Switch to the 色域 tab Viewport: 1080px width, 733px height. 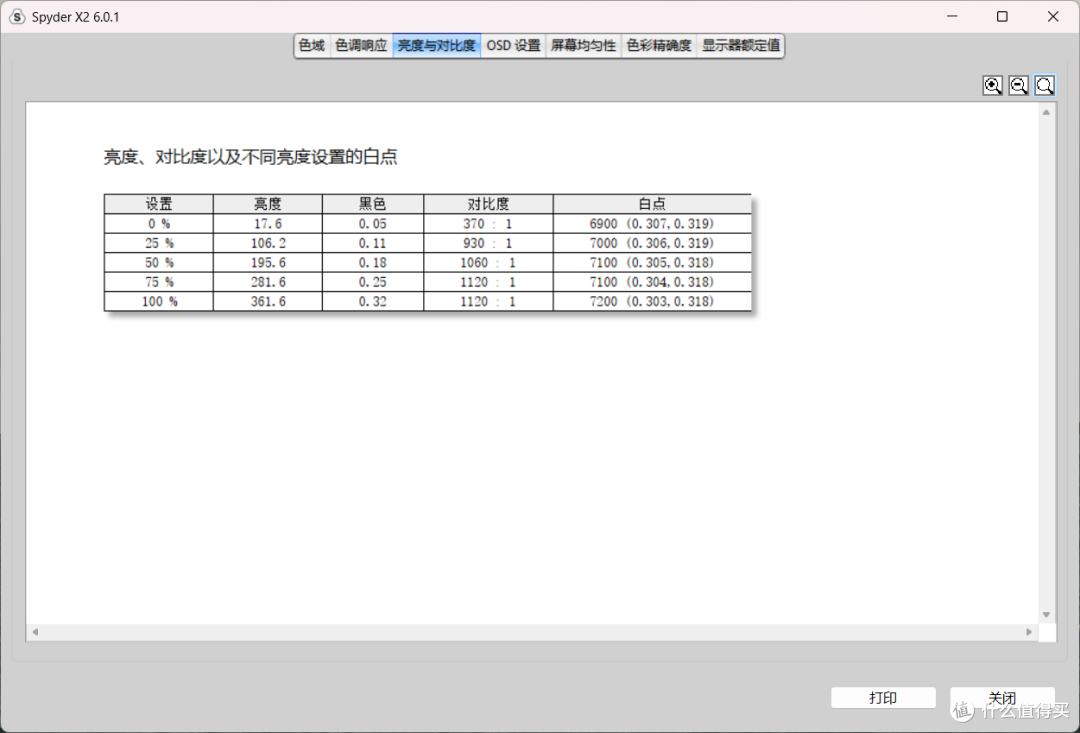312,46
